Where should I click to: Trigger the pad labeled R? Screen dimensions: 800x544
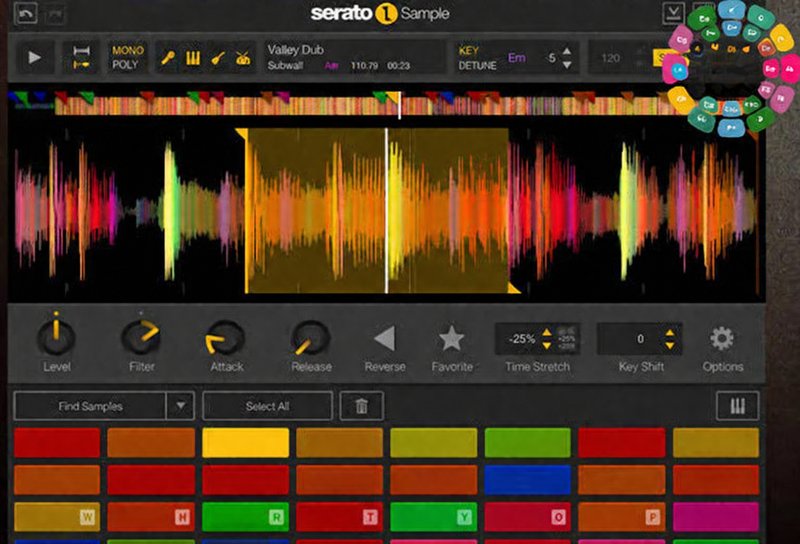[245, 517]
